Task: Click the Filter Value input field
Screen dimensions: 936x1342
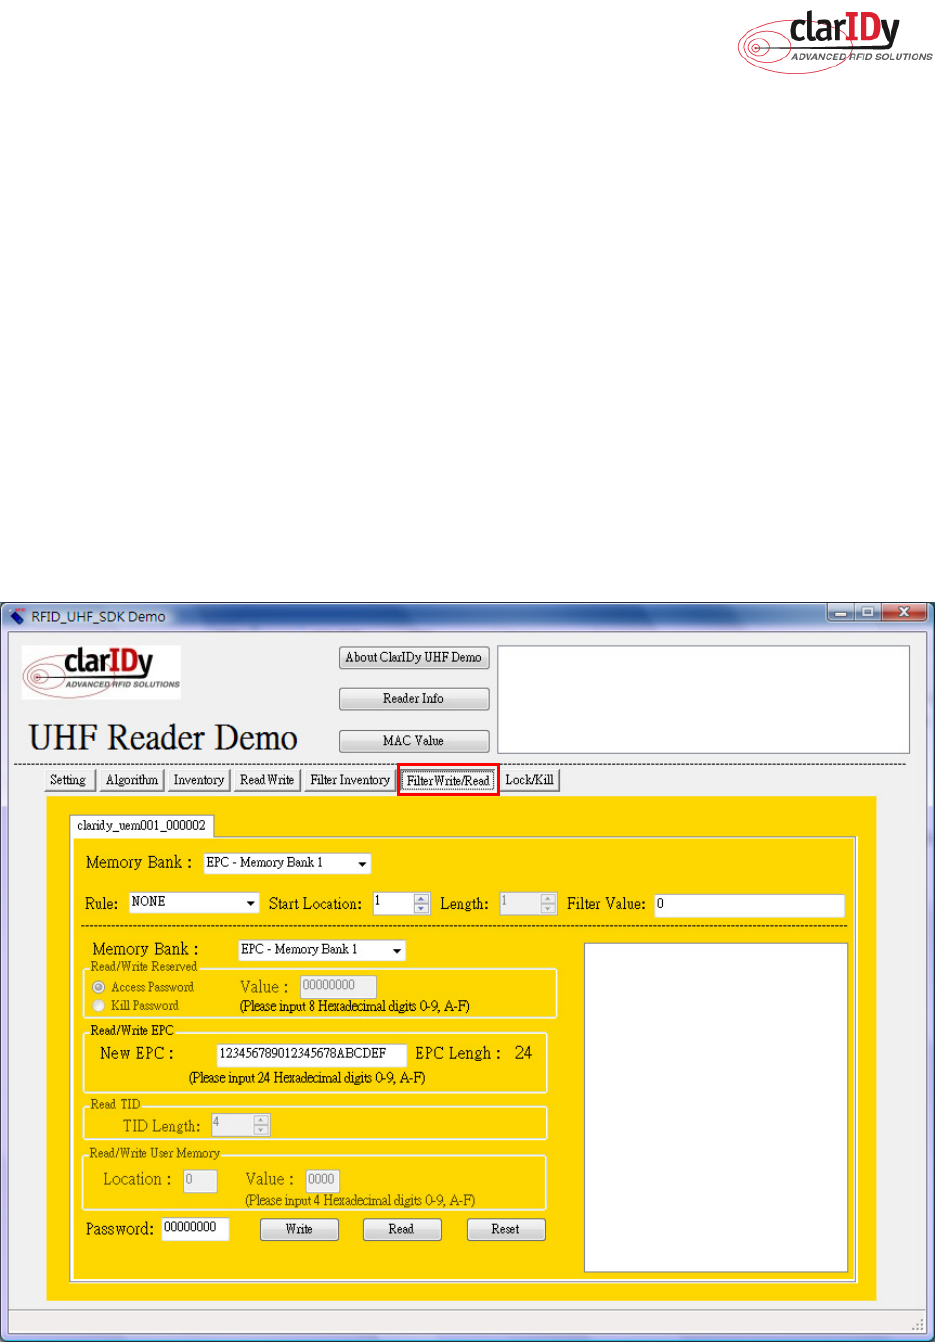Action: click(749, 905)
